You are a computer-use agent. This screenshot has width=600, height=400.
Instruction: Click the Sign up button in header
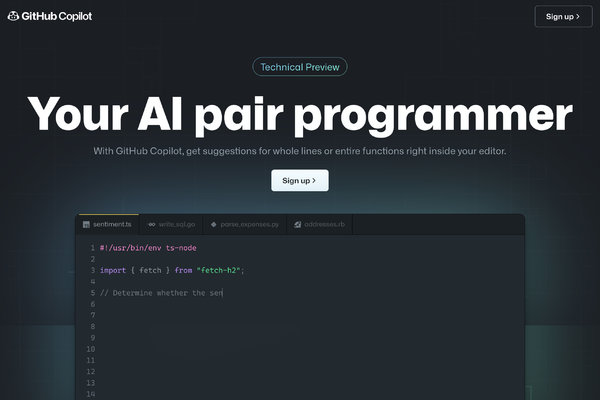point(563,16)
